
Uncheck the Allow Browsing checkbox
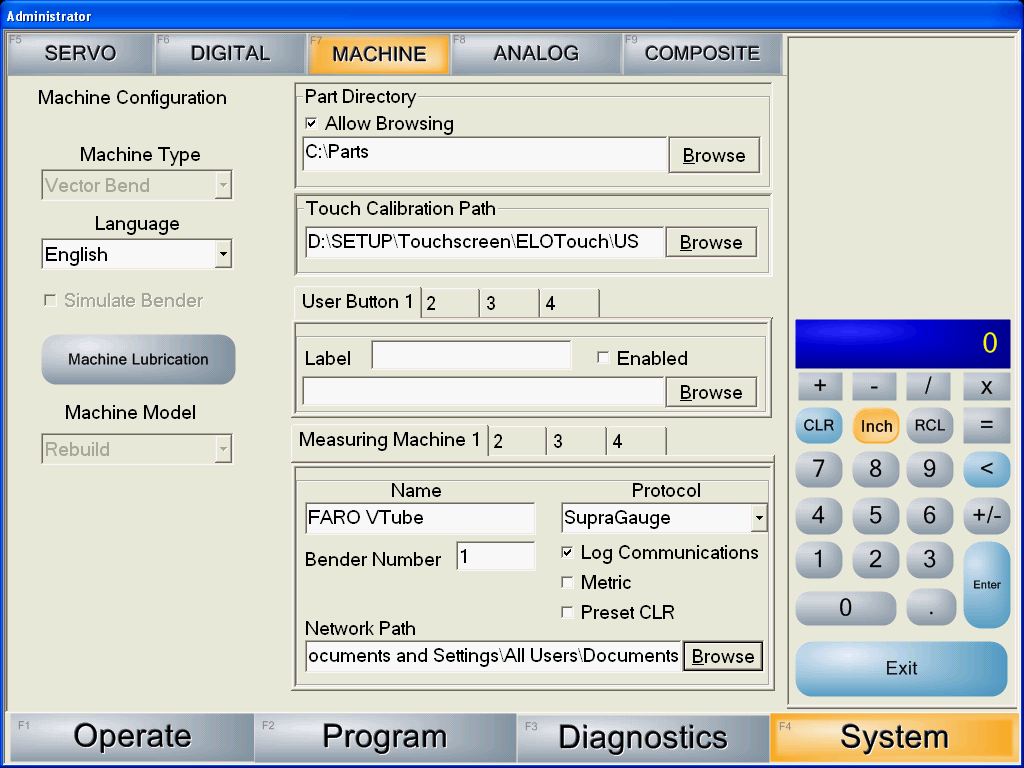coord(311,124)
